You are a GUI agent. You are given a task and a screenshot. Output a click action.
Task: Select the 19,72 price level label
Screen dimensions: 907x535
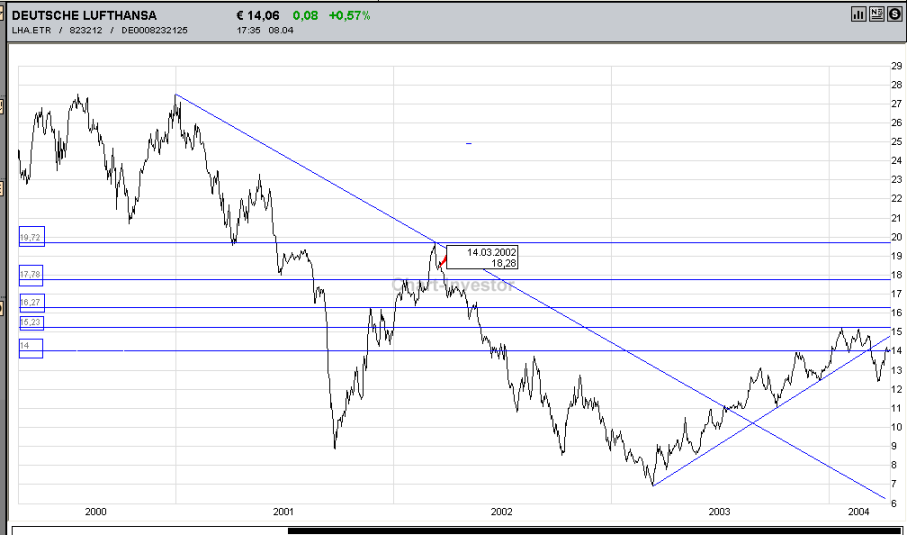tap(32, 237)
